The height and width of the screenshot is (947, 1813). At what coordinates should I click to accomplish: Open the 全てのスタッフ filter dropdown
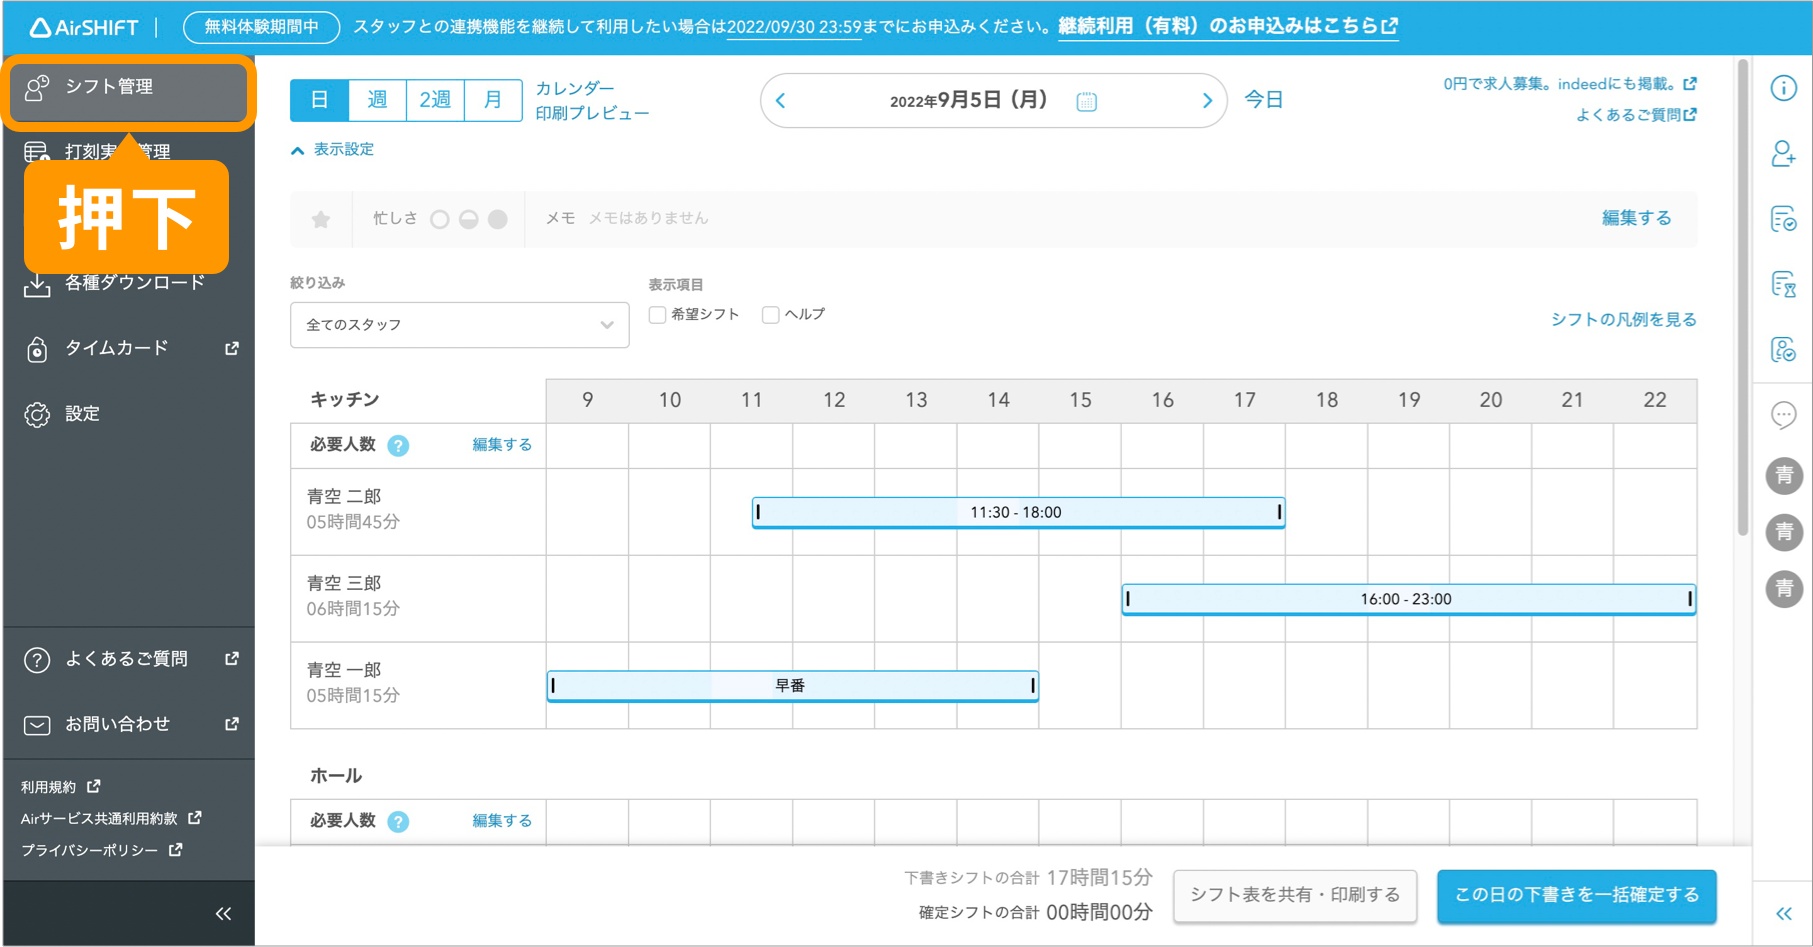tap(459, 325)
